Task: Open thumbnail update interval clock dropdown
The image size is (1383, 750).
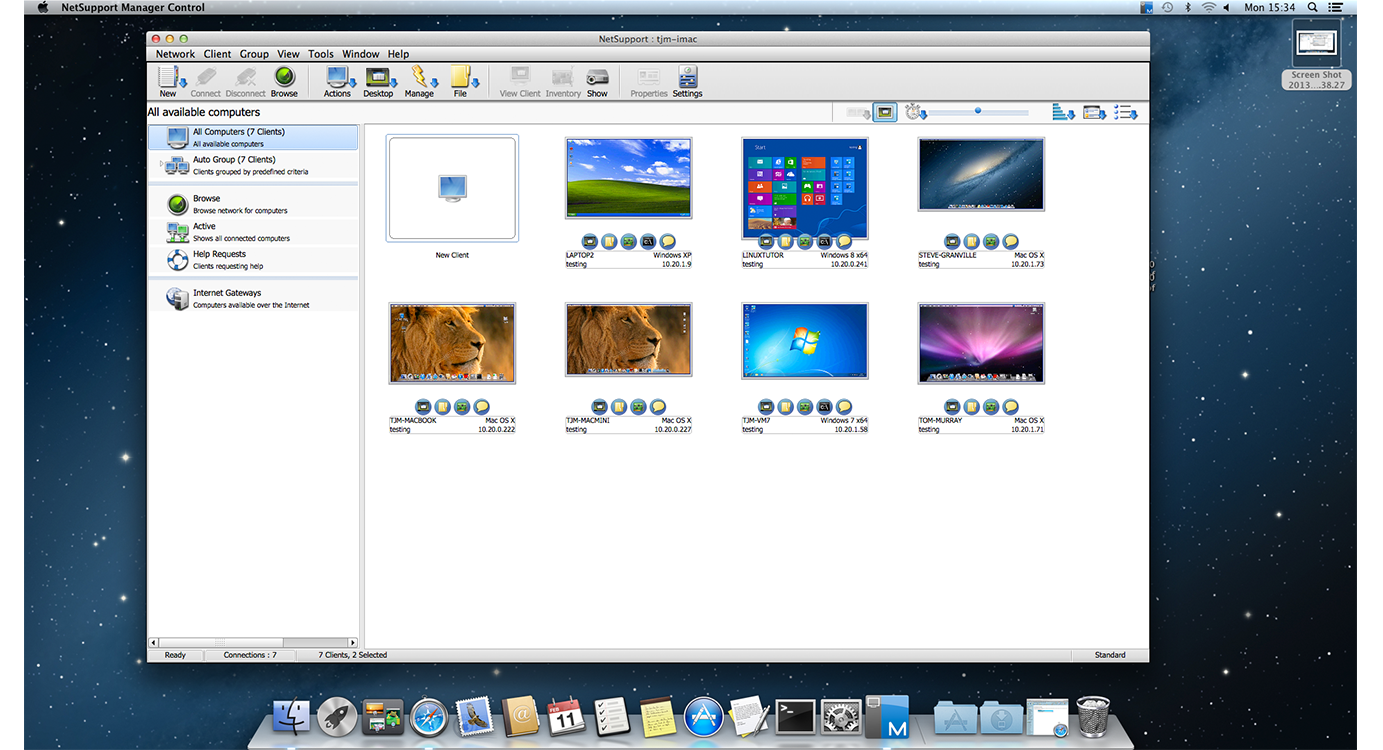Action: (915, 112)
